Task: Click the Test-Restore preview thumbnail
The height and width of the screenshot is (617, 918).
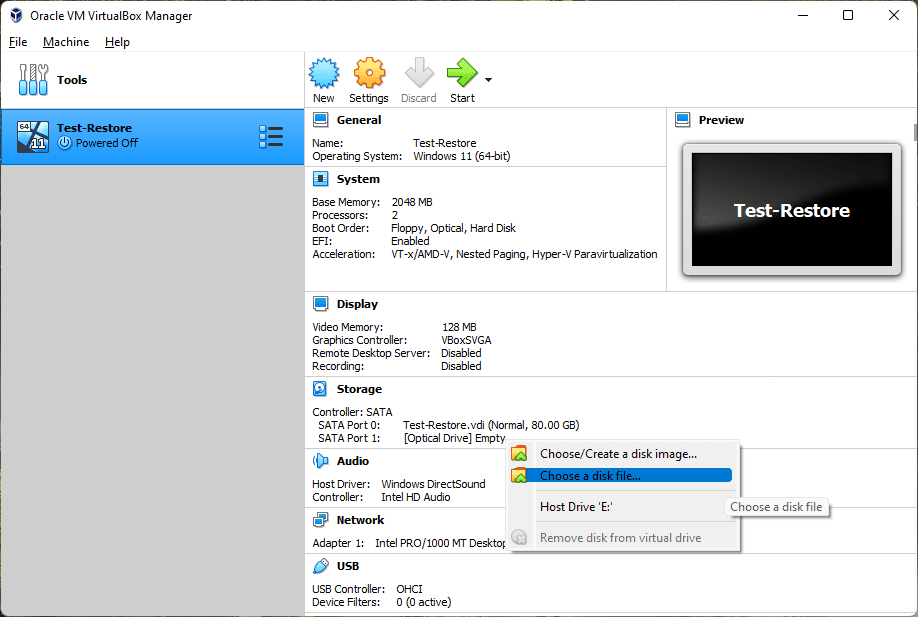Action: click(792, 210)
